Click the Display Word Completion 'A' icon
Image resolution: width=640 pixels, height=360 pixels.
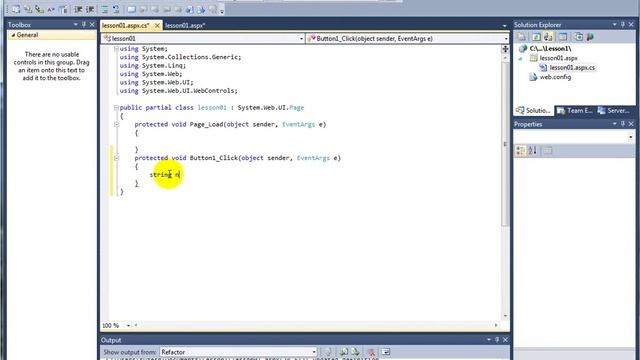pyautogui.click(x=51, y=9)
